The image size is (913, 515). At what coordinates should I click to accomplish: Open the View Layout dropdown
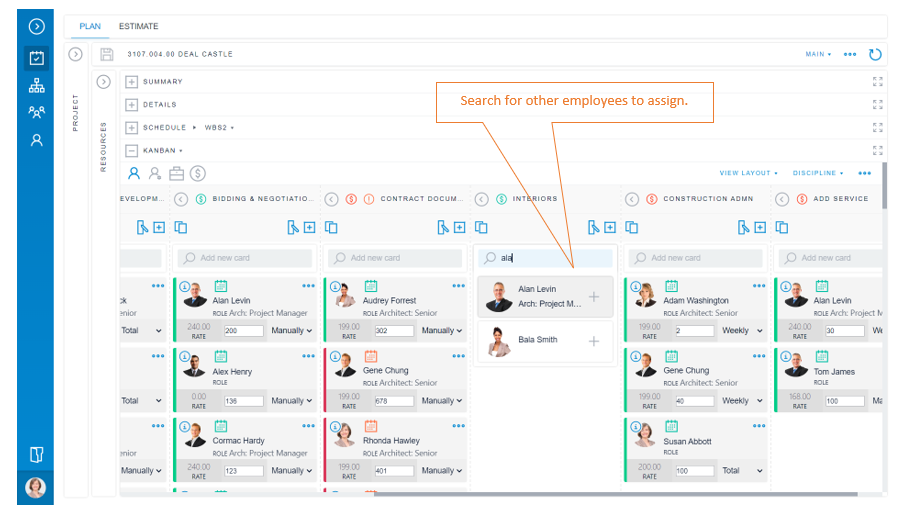point(748,173)
